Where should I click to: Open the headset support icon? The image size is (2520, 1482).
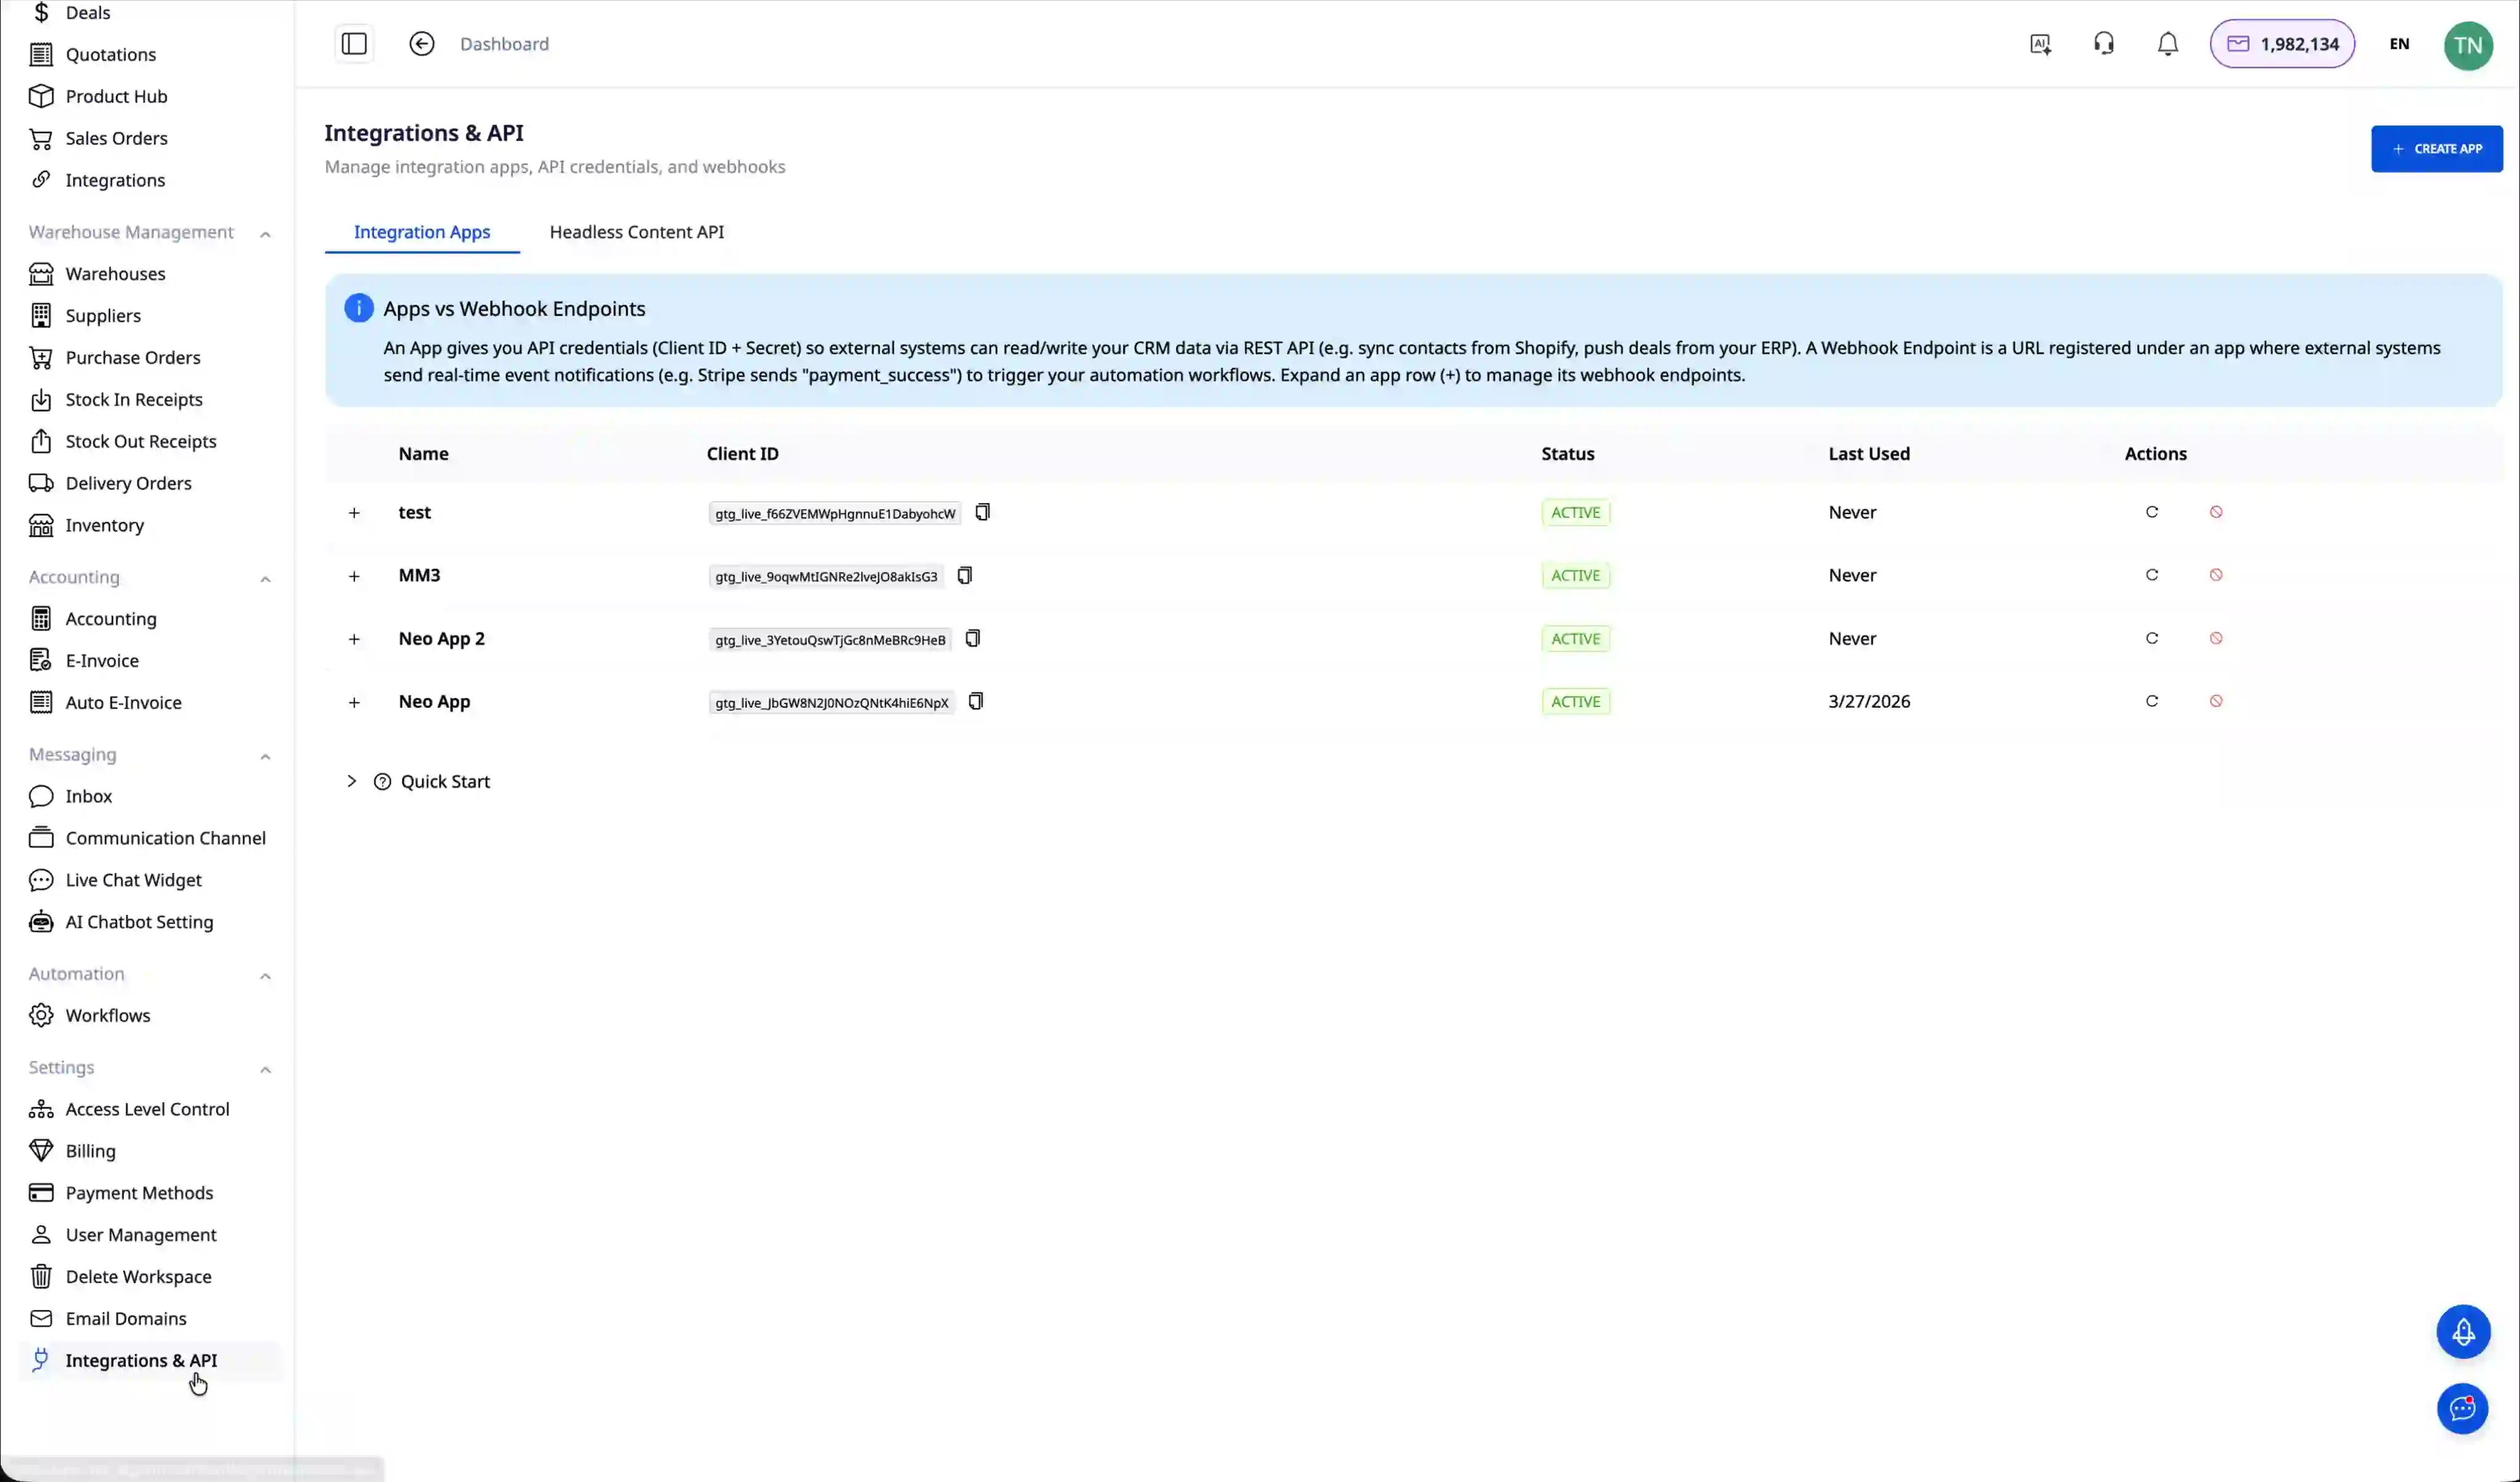pos(2103,43)
